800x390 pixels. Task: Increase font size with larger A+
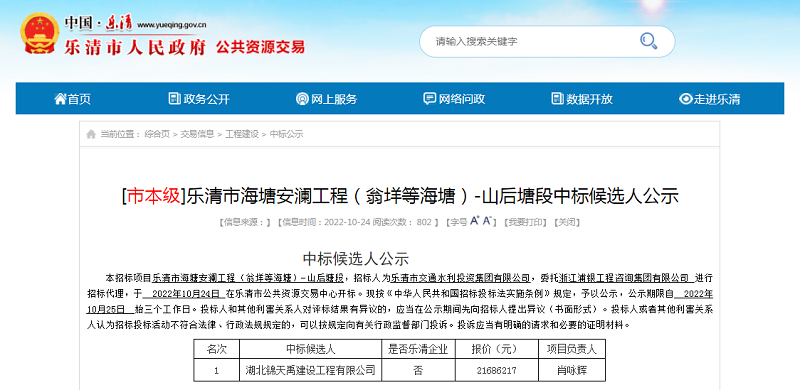coord(474,221)
